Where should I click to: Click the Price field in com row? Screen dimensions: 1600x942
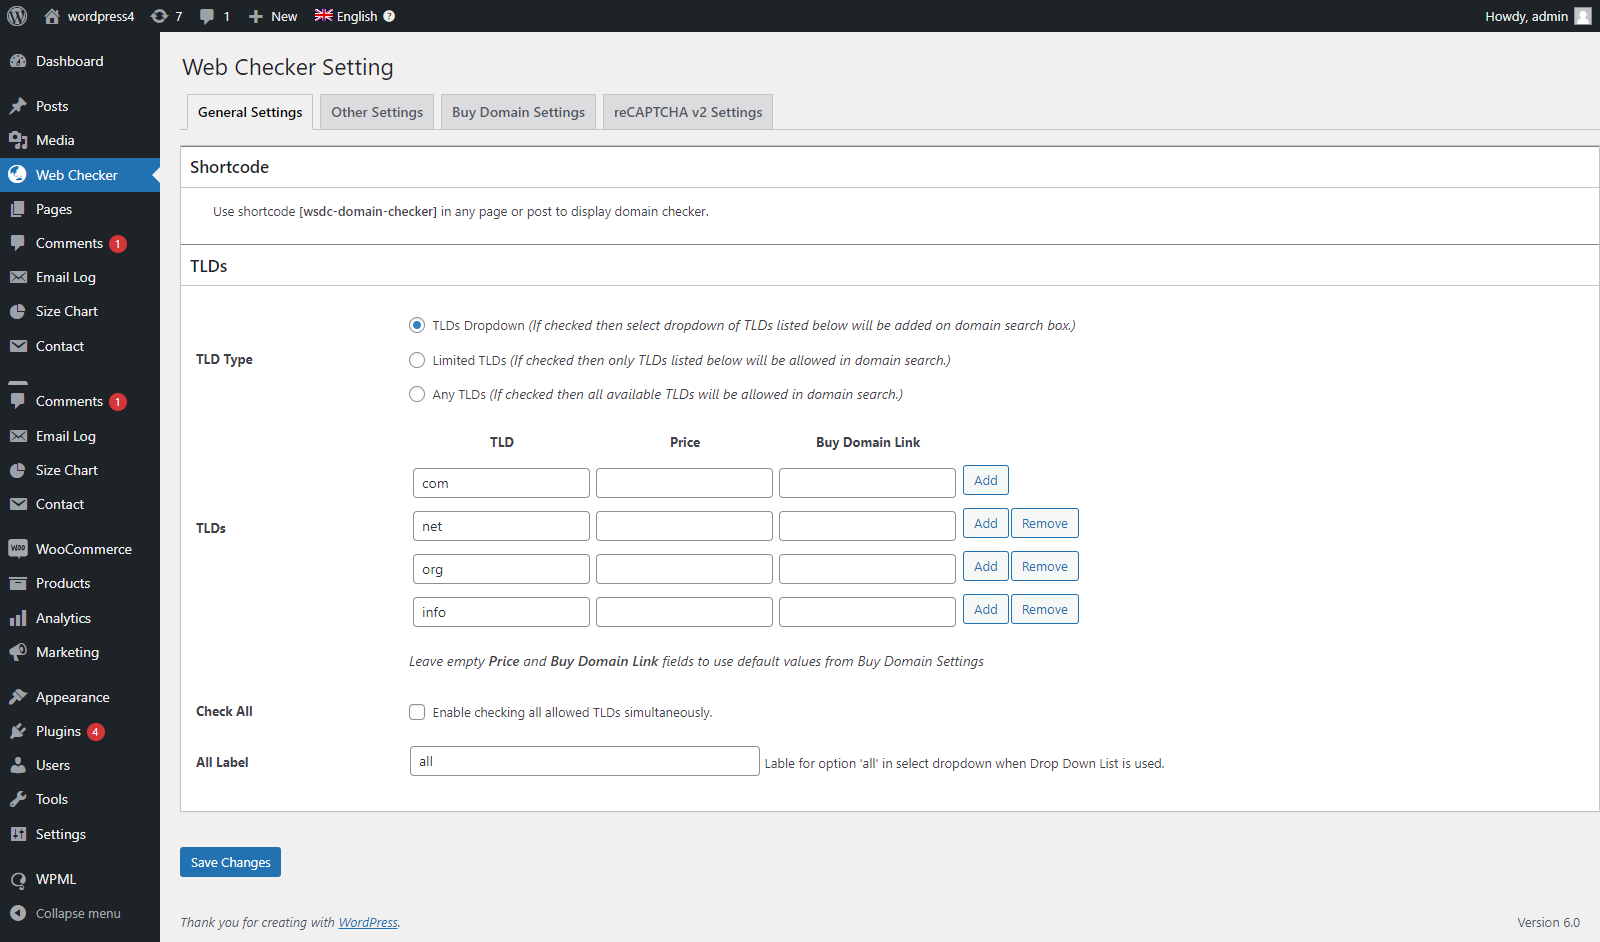tap(684, 483)
